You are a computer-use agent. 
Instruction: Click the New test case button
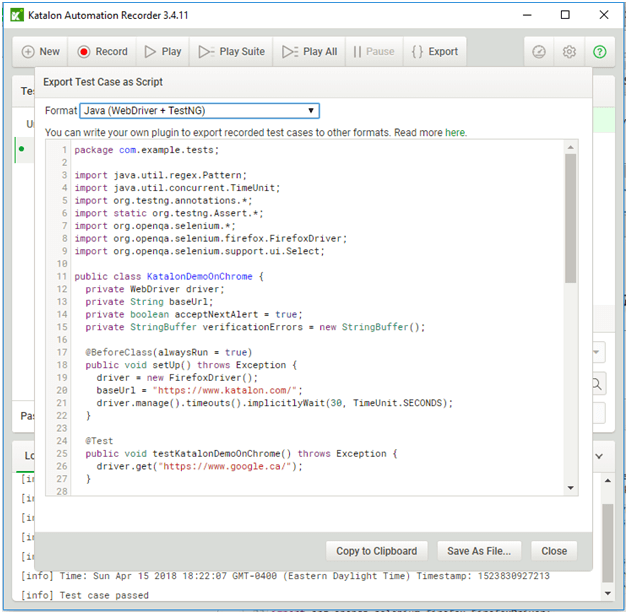[x=40, y=52]
